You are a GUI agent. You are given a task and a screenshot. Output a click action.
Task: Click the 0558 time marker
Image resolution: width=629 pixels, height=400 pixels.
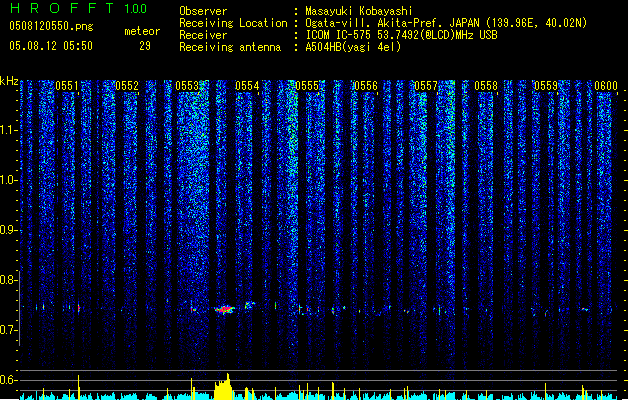(x=486, y=86)
